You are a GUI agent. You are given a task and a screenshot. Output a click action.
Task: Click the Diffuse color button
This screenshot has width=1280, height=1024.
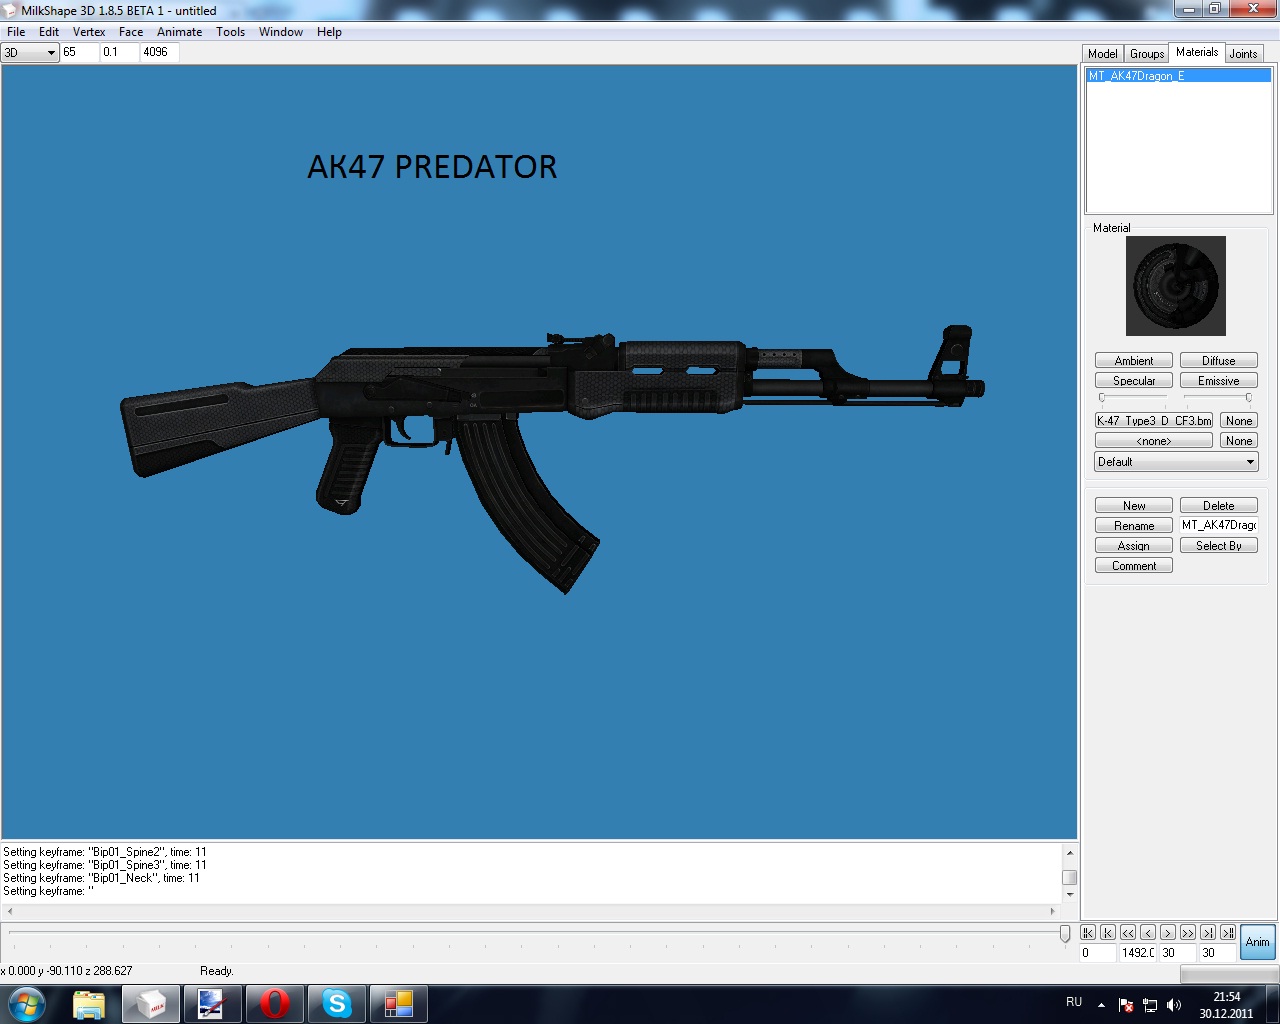pos(1219,361)
